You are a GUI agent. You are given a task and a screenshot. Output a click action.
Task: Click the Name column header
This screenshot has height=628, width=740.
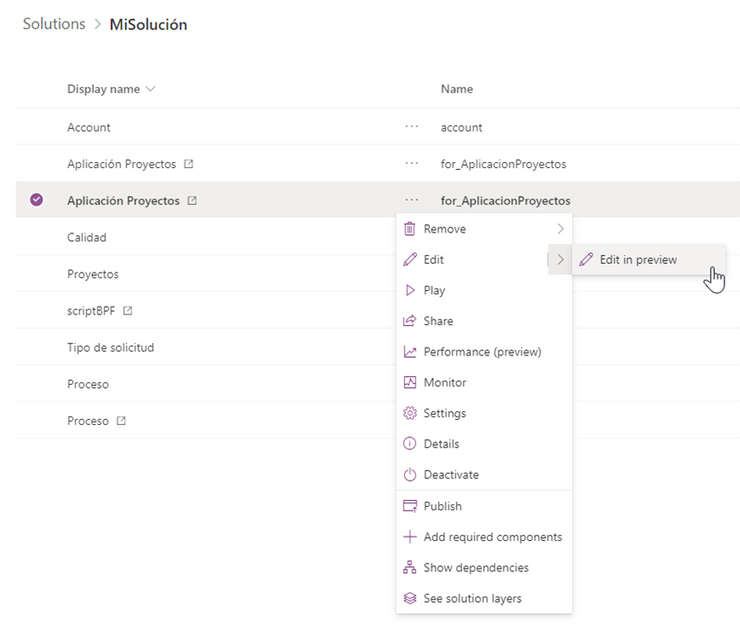457,89
